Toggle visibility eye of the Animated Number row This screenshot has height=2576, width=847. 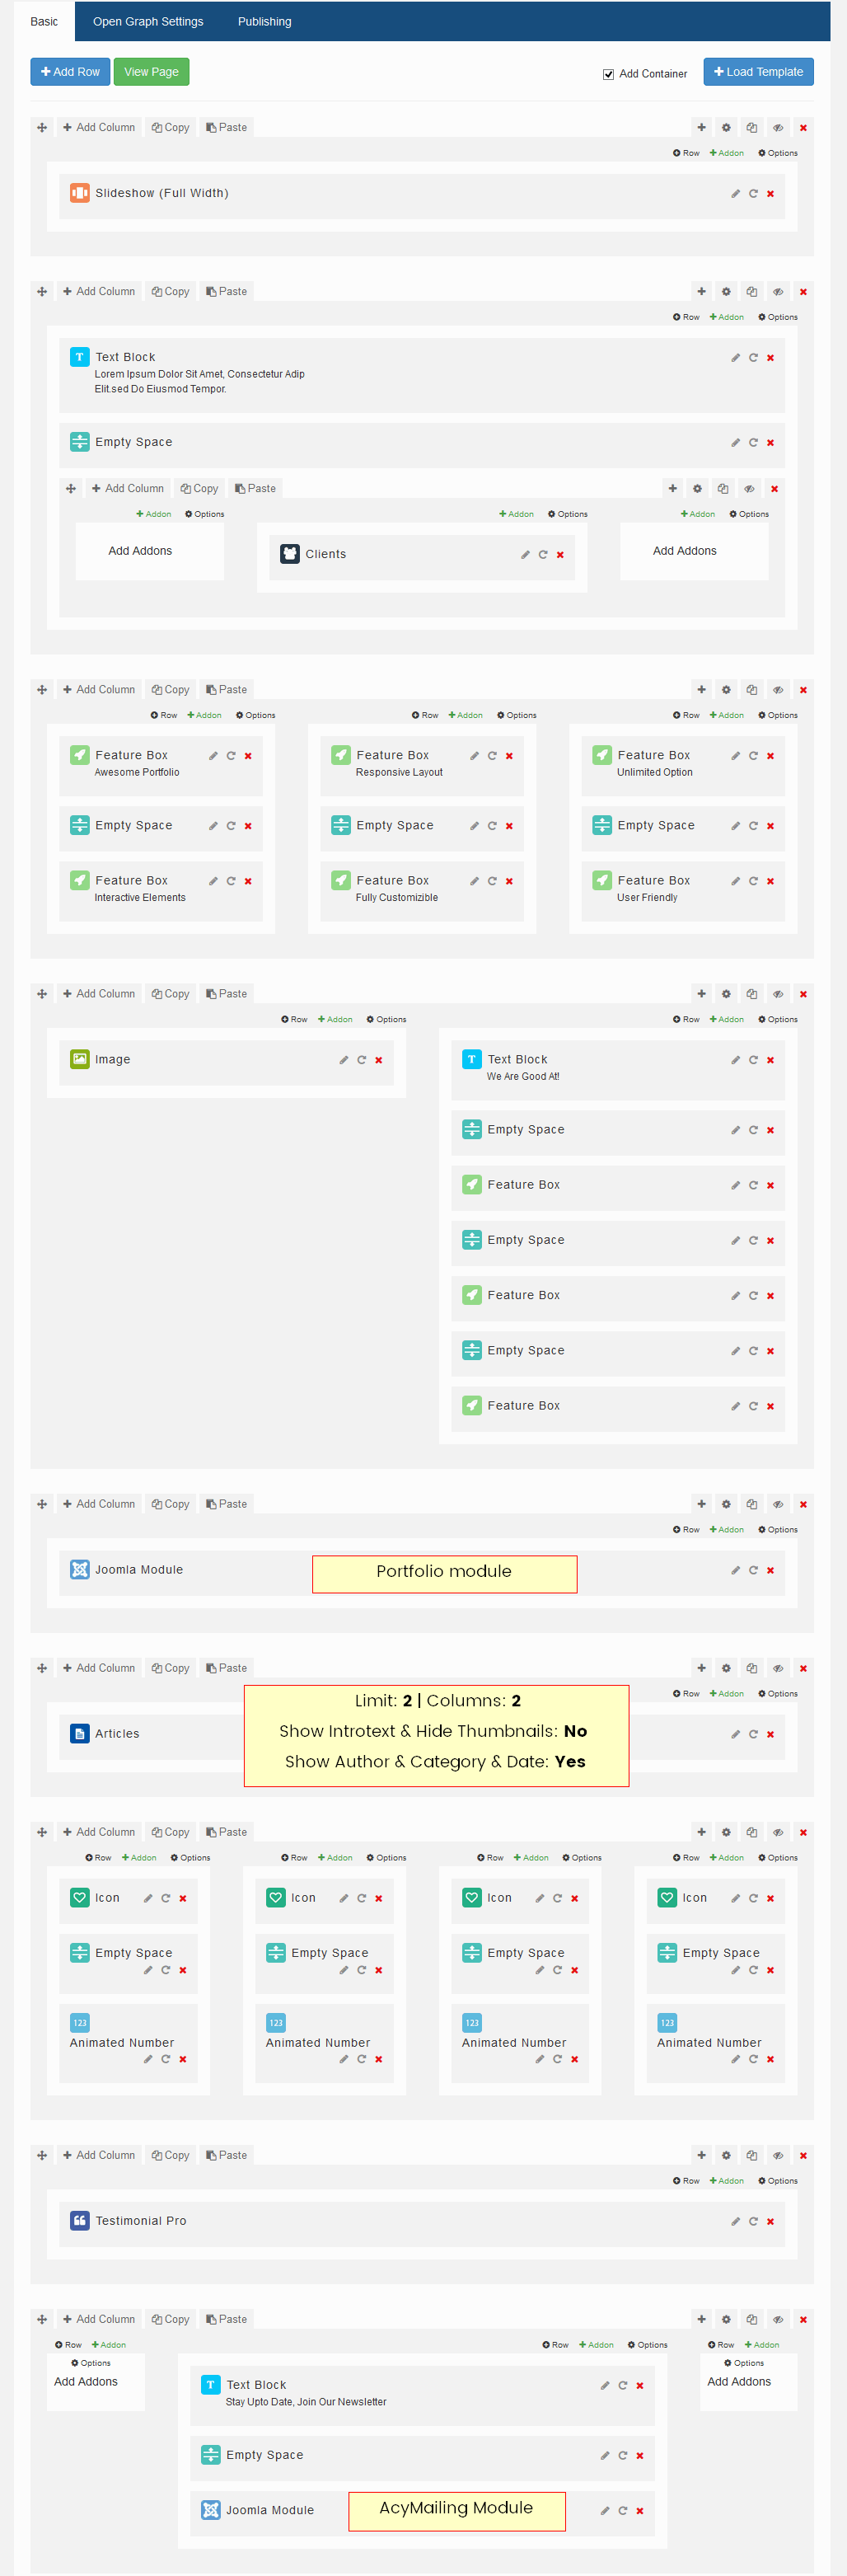pos(777,1832)
